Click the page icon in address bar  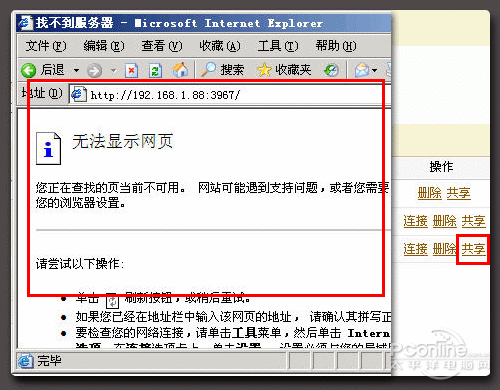pyautogui.click(x=79, y=95)
